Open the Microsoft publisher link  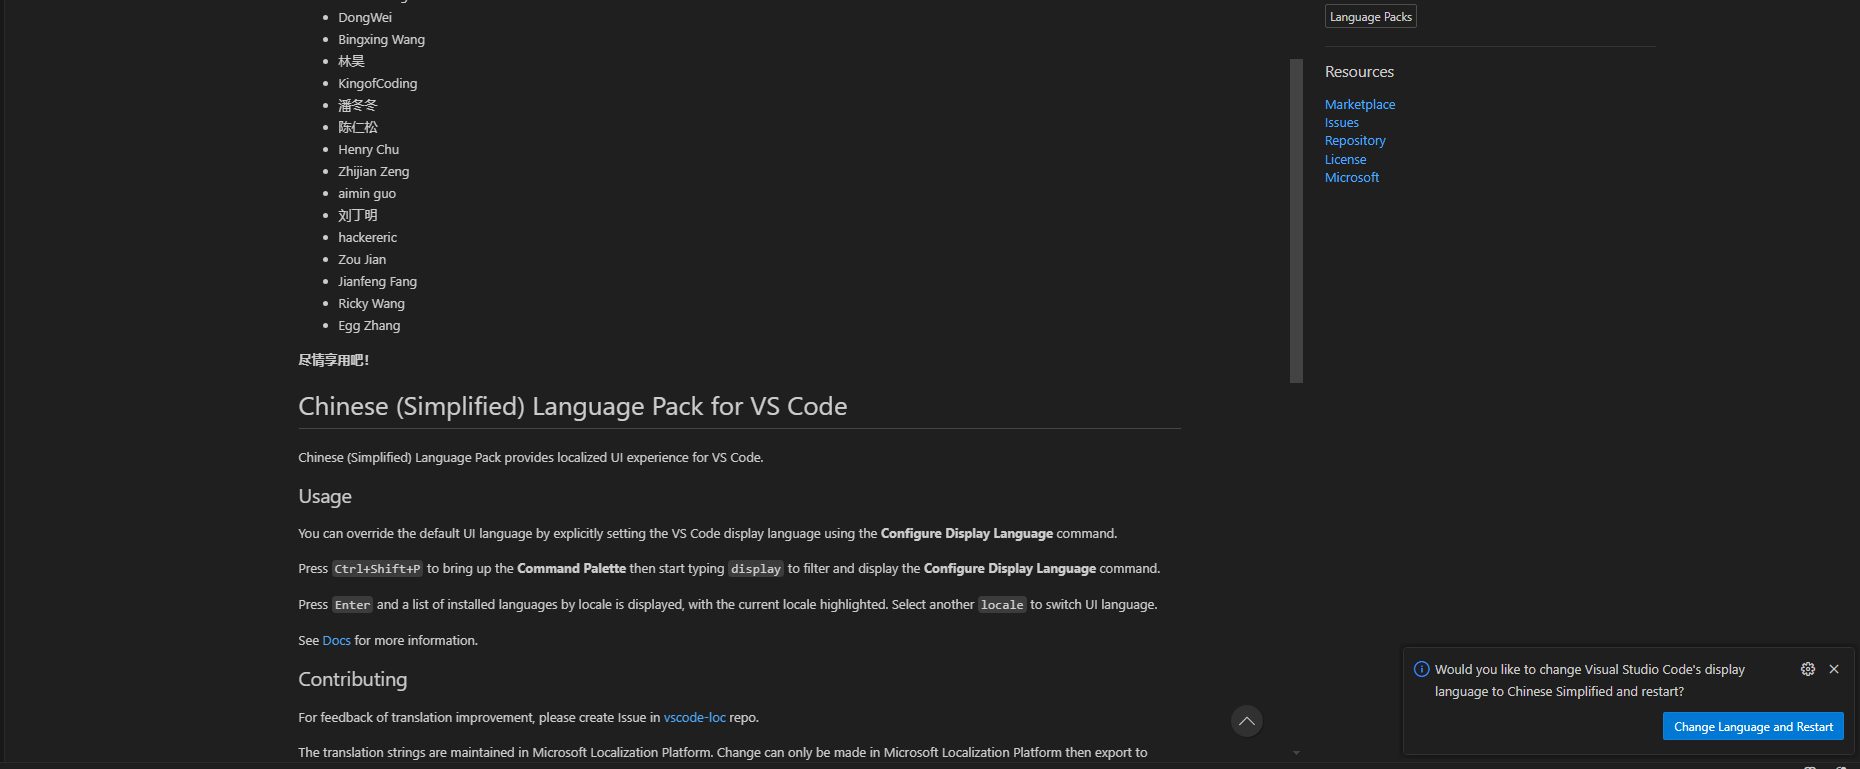[1352, 178]
